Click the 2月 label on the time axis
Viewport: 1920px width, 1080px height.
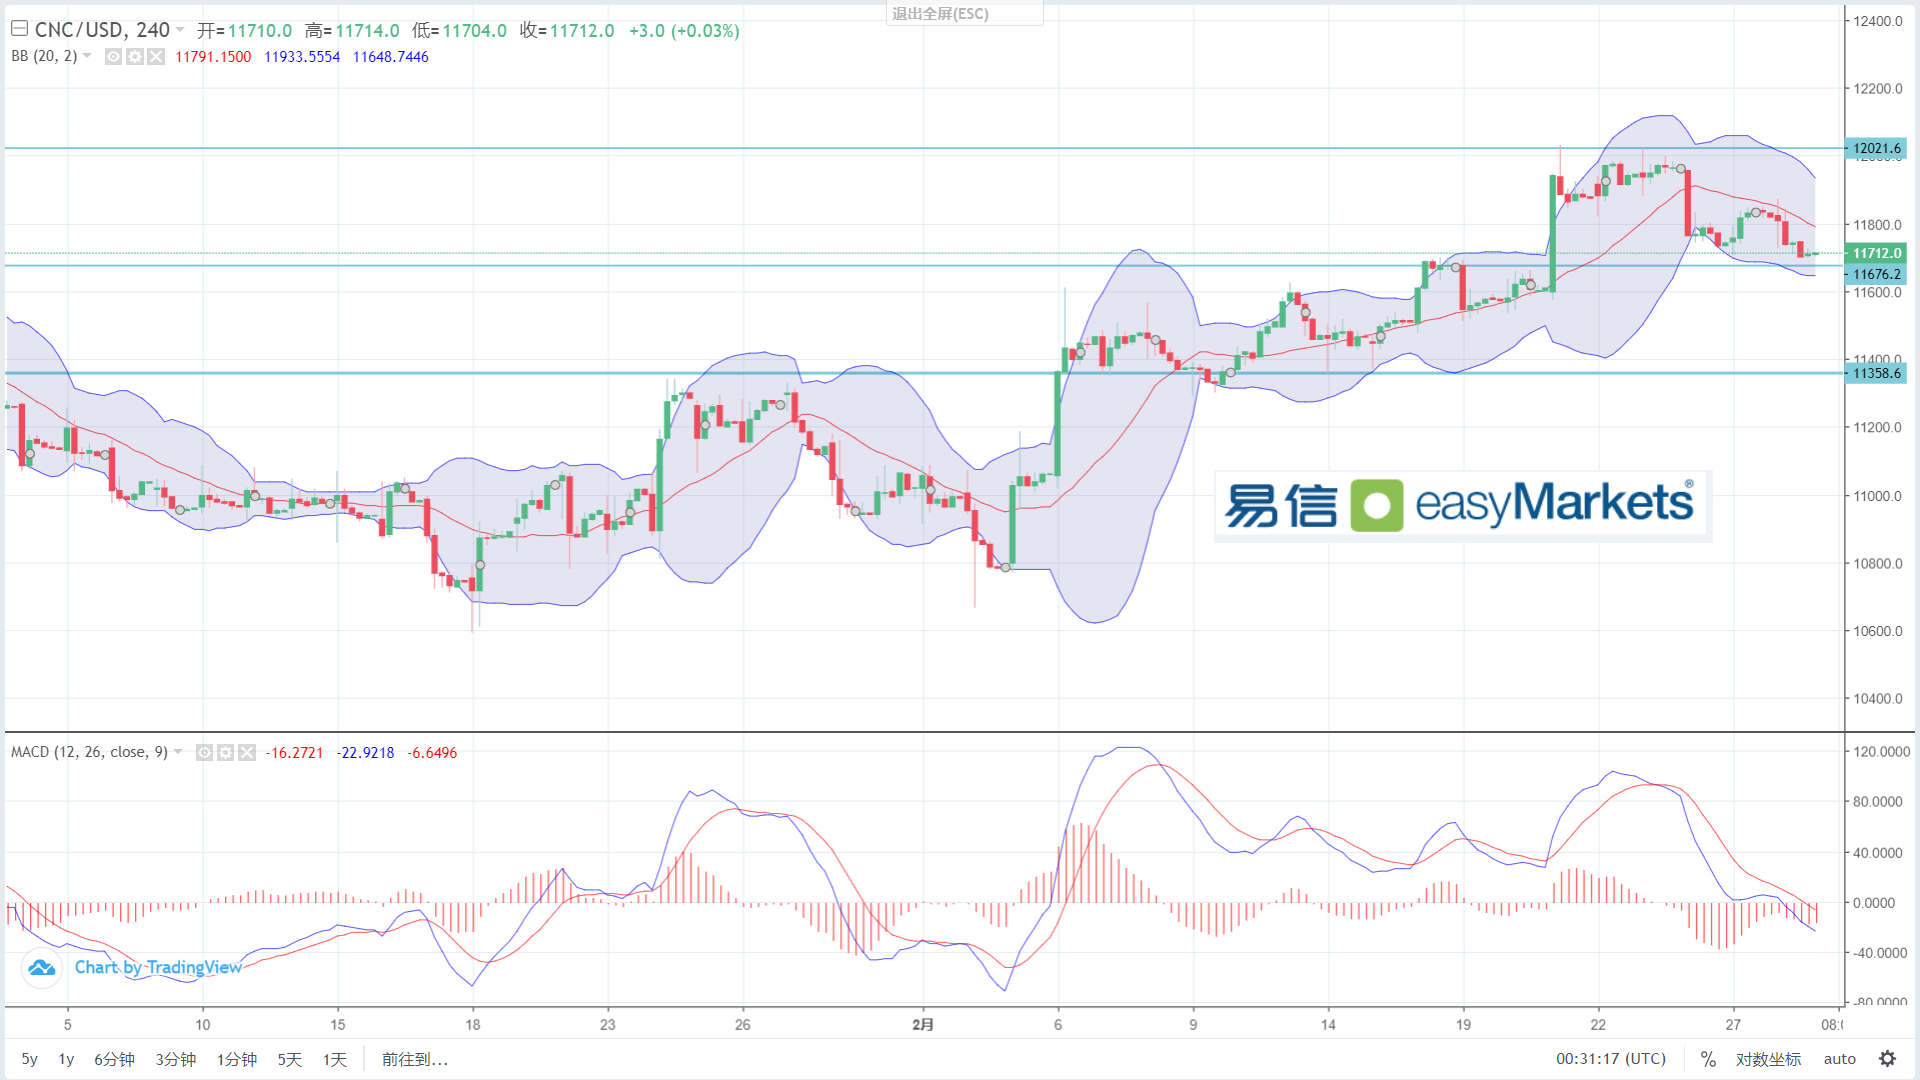[x=923, y=1024]
